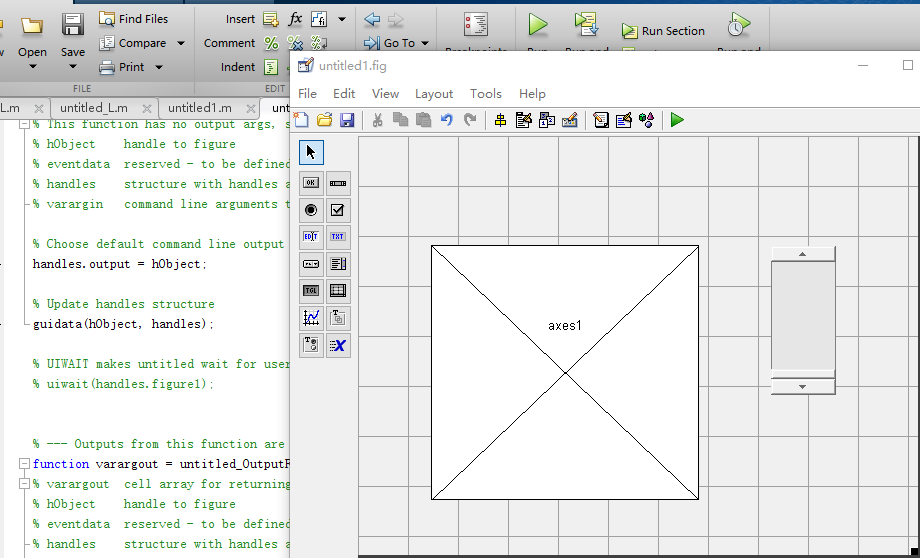Viewport: 920px width, 558px height.
Task: Pick the ActiveX Control component
Action: pos(338,345)
